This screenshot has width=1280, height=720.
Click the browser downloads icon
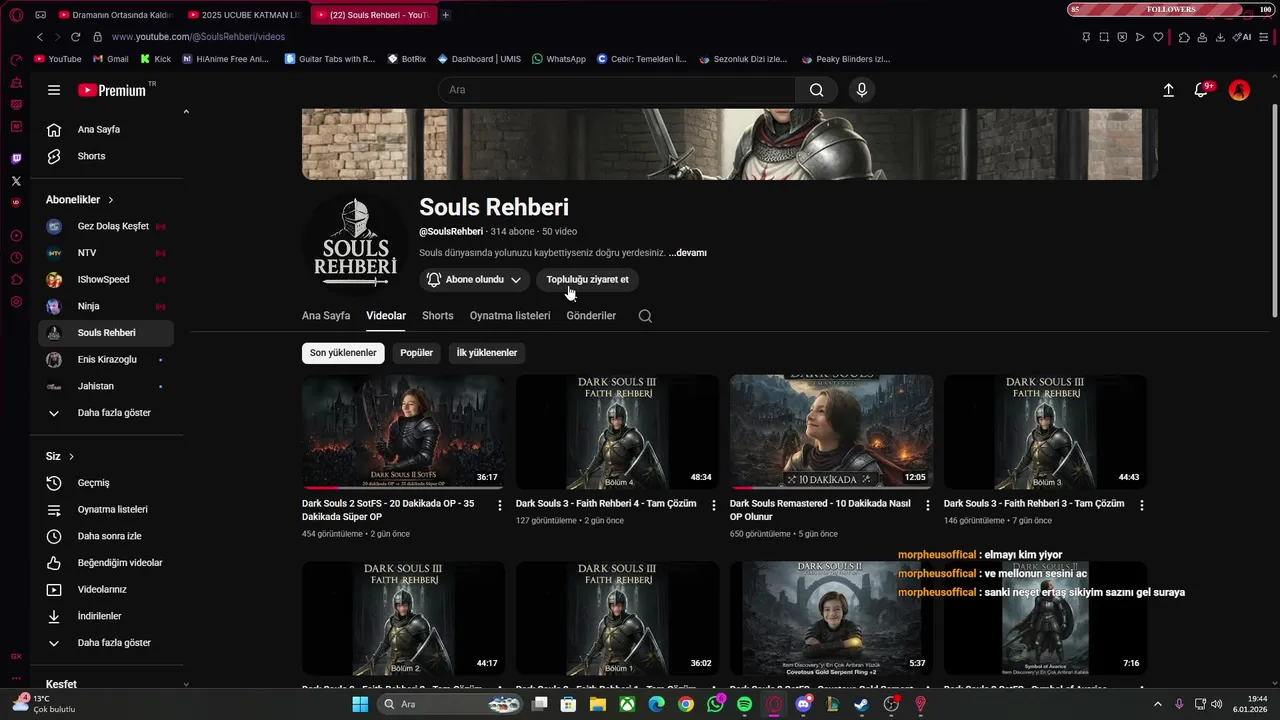(1220, 37)
